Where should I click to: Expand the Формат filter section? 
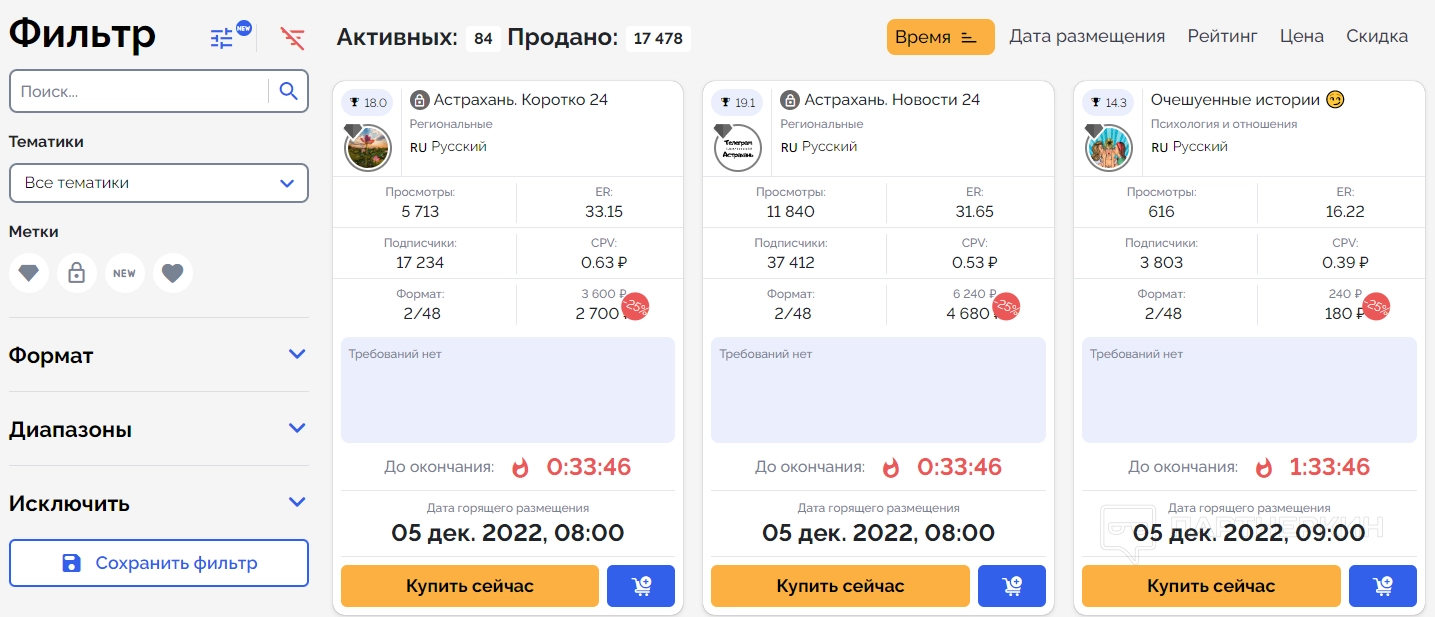(296, 355)
